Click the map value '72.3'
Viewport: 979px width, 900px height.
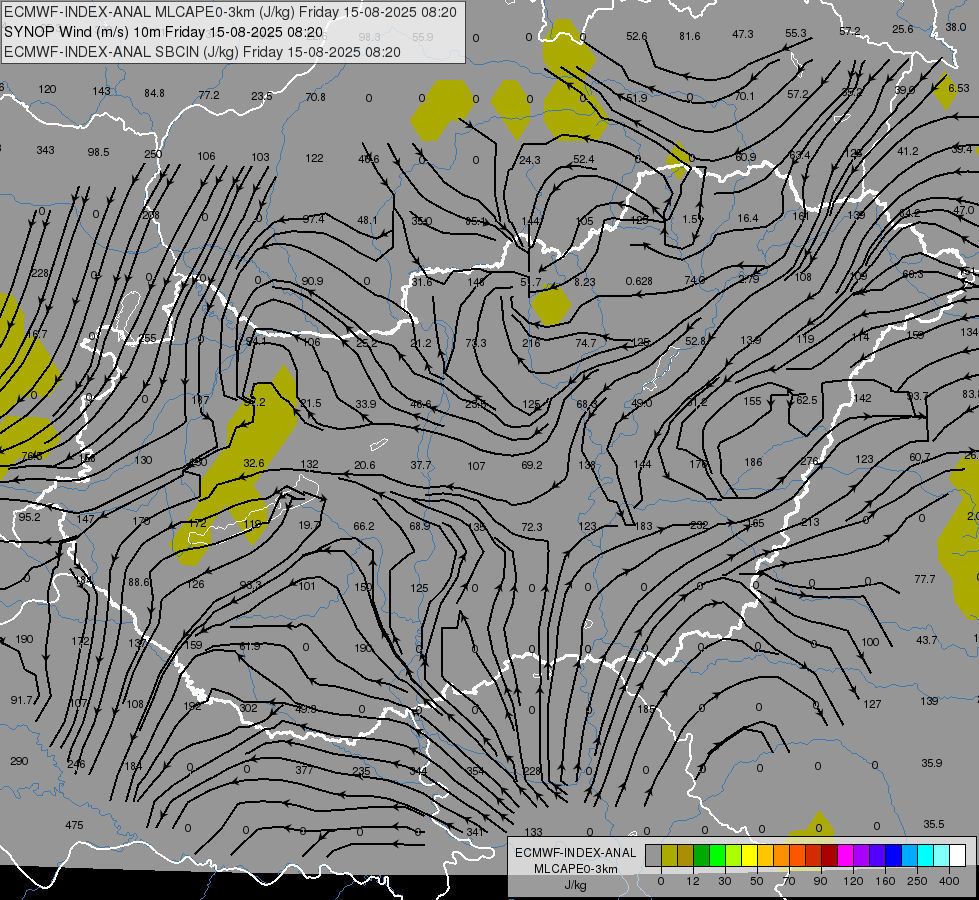point(531,527)
